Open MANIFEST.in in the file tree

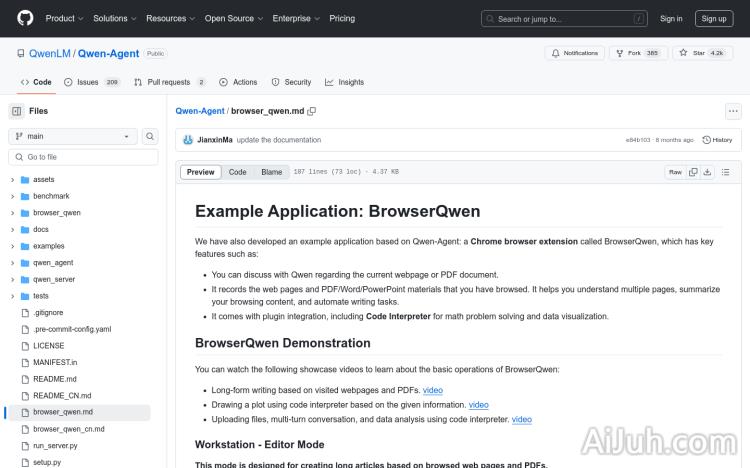pos(55,363)
